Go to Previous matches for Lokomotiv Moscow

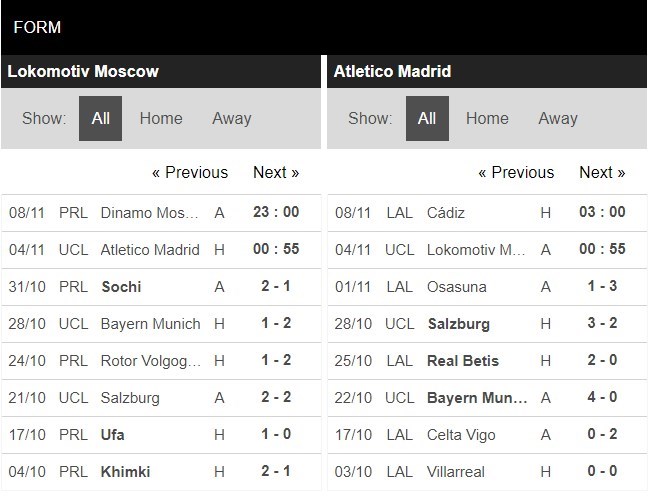click(190, 172)
